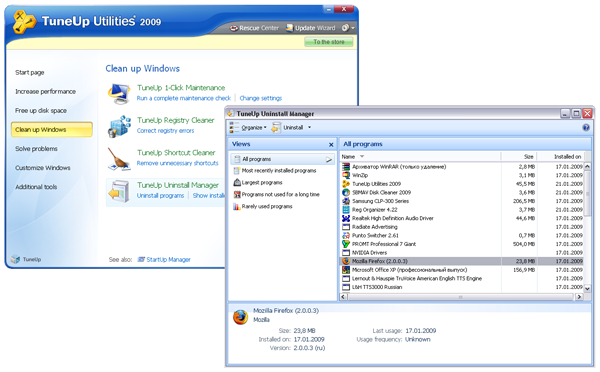This screenshot has height=372, width=600.
Task: Click the list scroll down arrow
Action: tap(587, 289)
